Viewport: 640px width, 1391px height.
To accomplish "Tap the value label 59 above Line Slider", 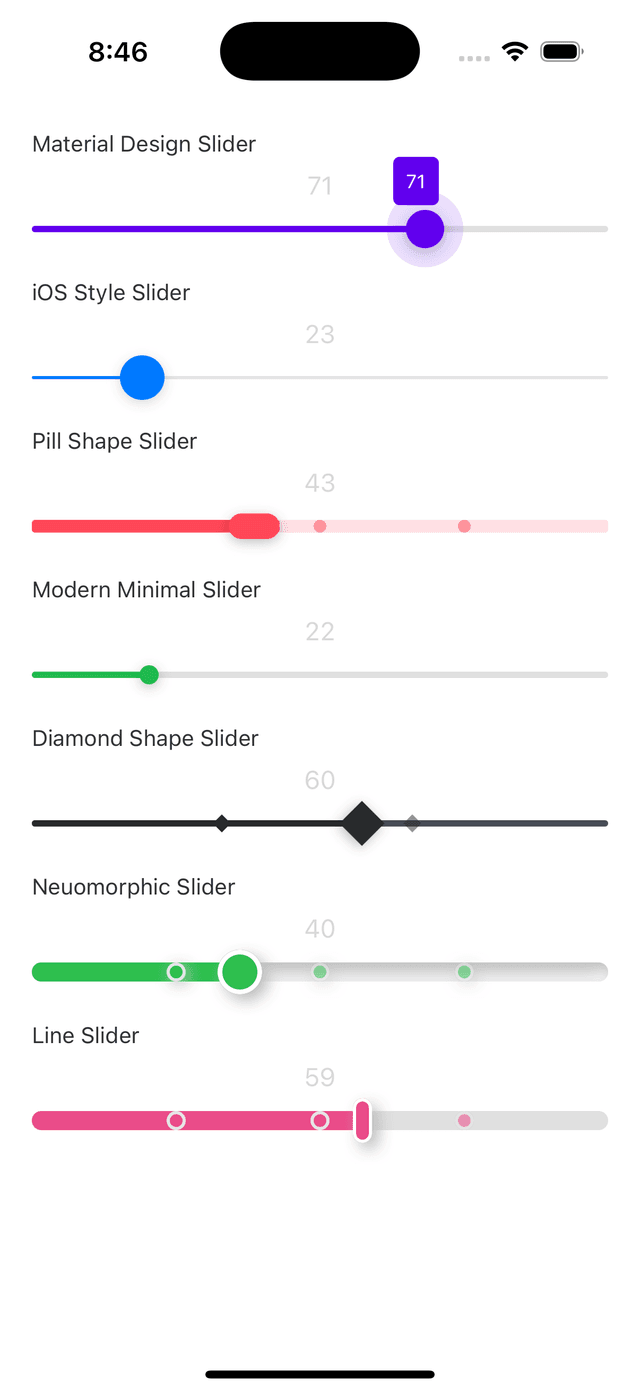I will point(320,1077).
